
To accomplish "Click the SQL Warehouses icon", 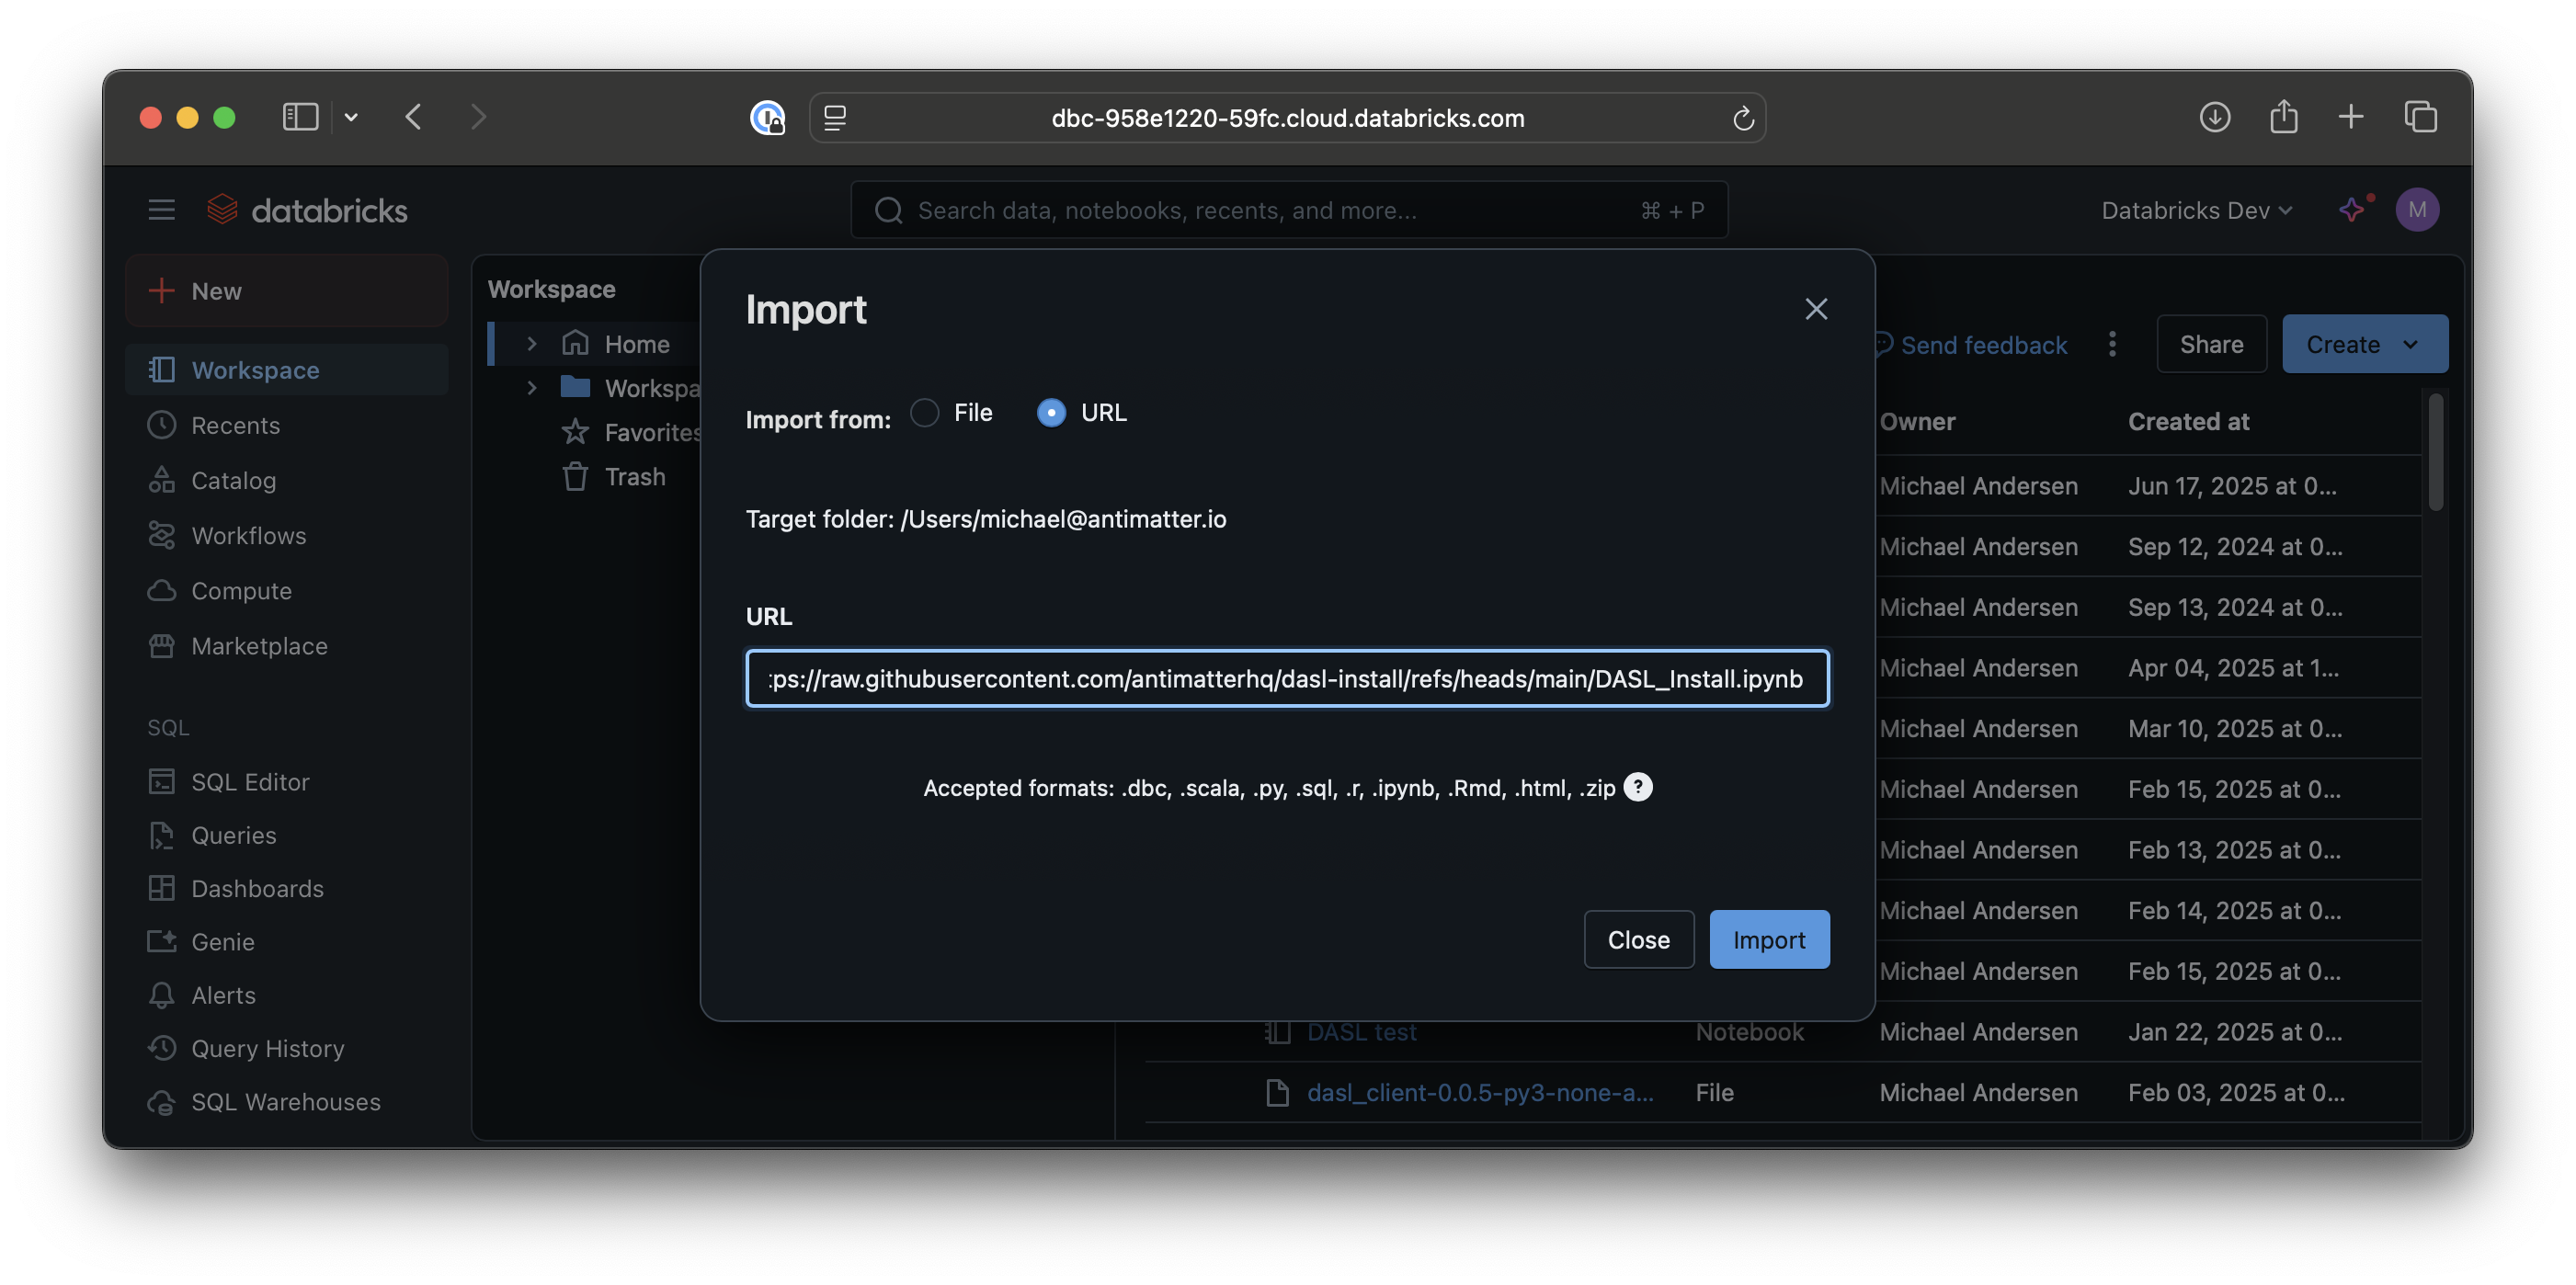I will point(161,1102).
